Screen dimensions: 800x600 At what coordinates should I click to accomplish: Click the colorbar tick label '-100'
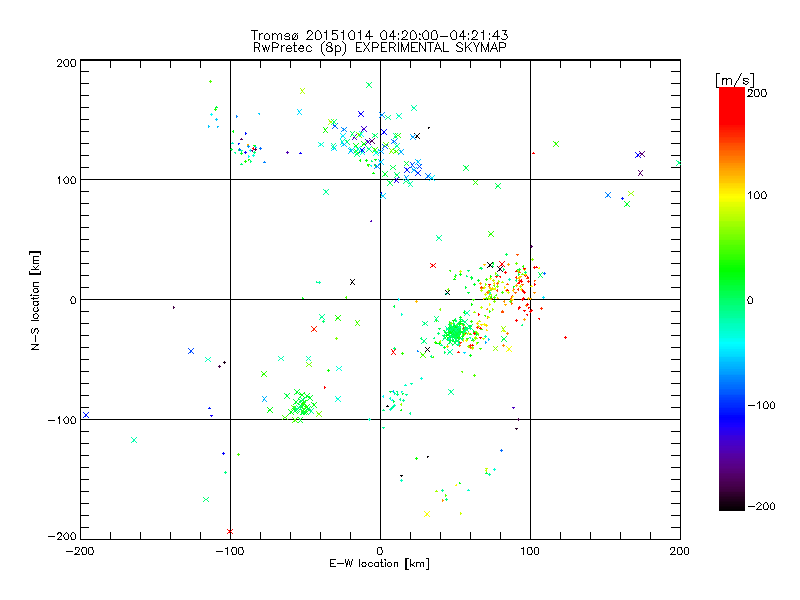point(761,406)
